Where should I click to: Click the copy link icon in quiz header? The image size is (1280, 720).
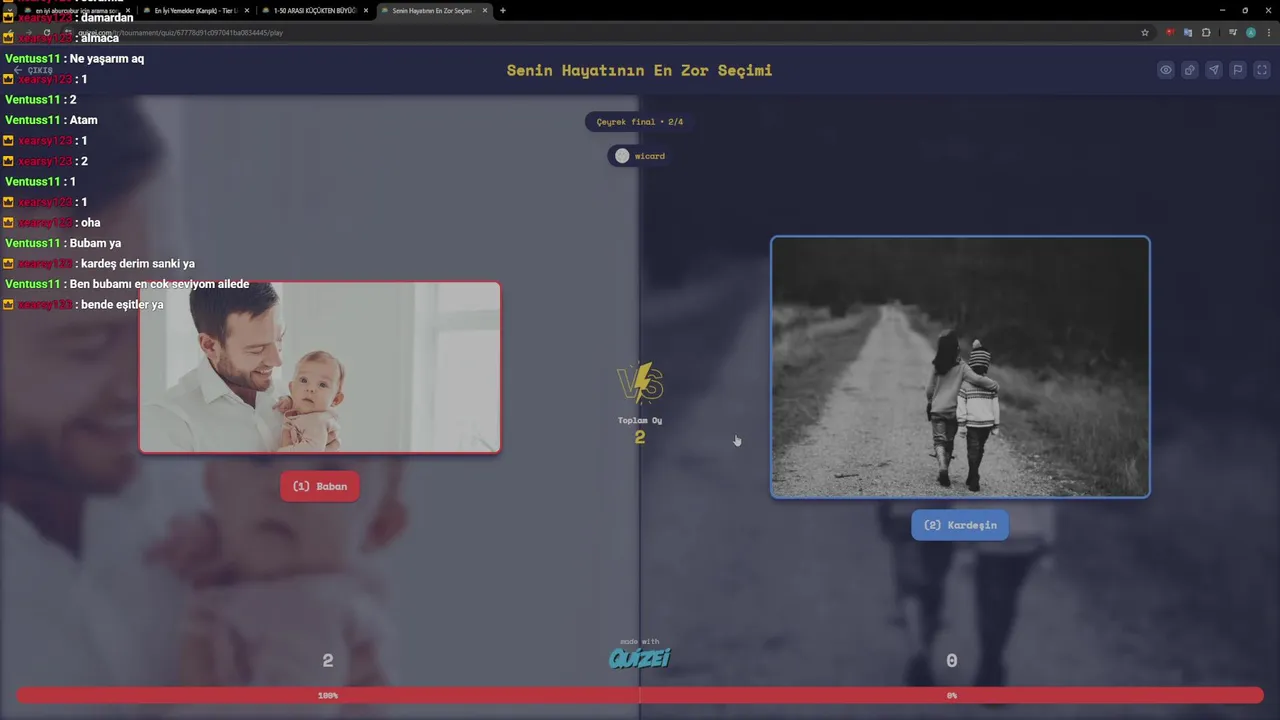tap(1190, 70)
